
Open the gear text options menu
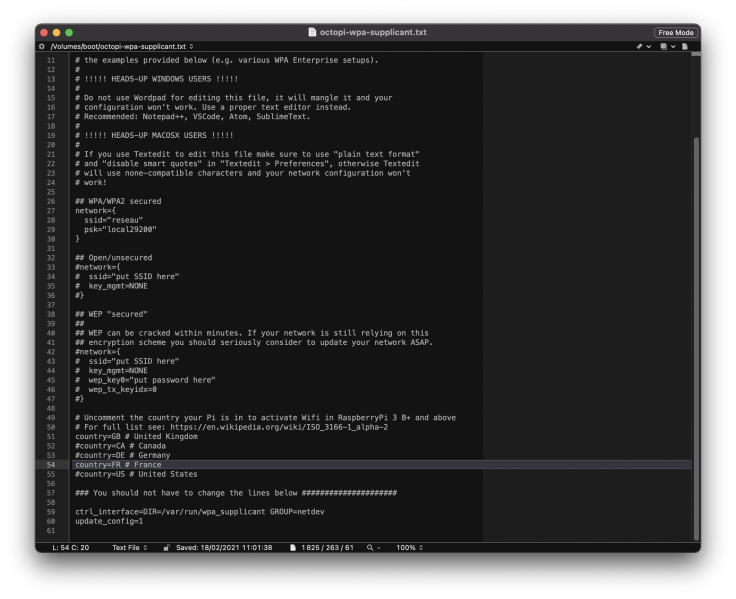[42, 46]
